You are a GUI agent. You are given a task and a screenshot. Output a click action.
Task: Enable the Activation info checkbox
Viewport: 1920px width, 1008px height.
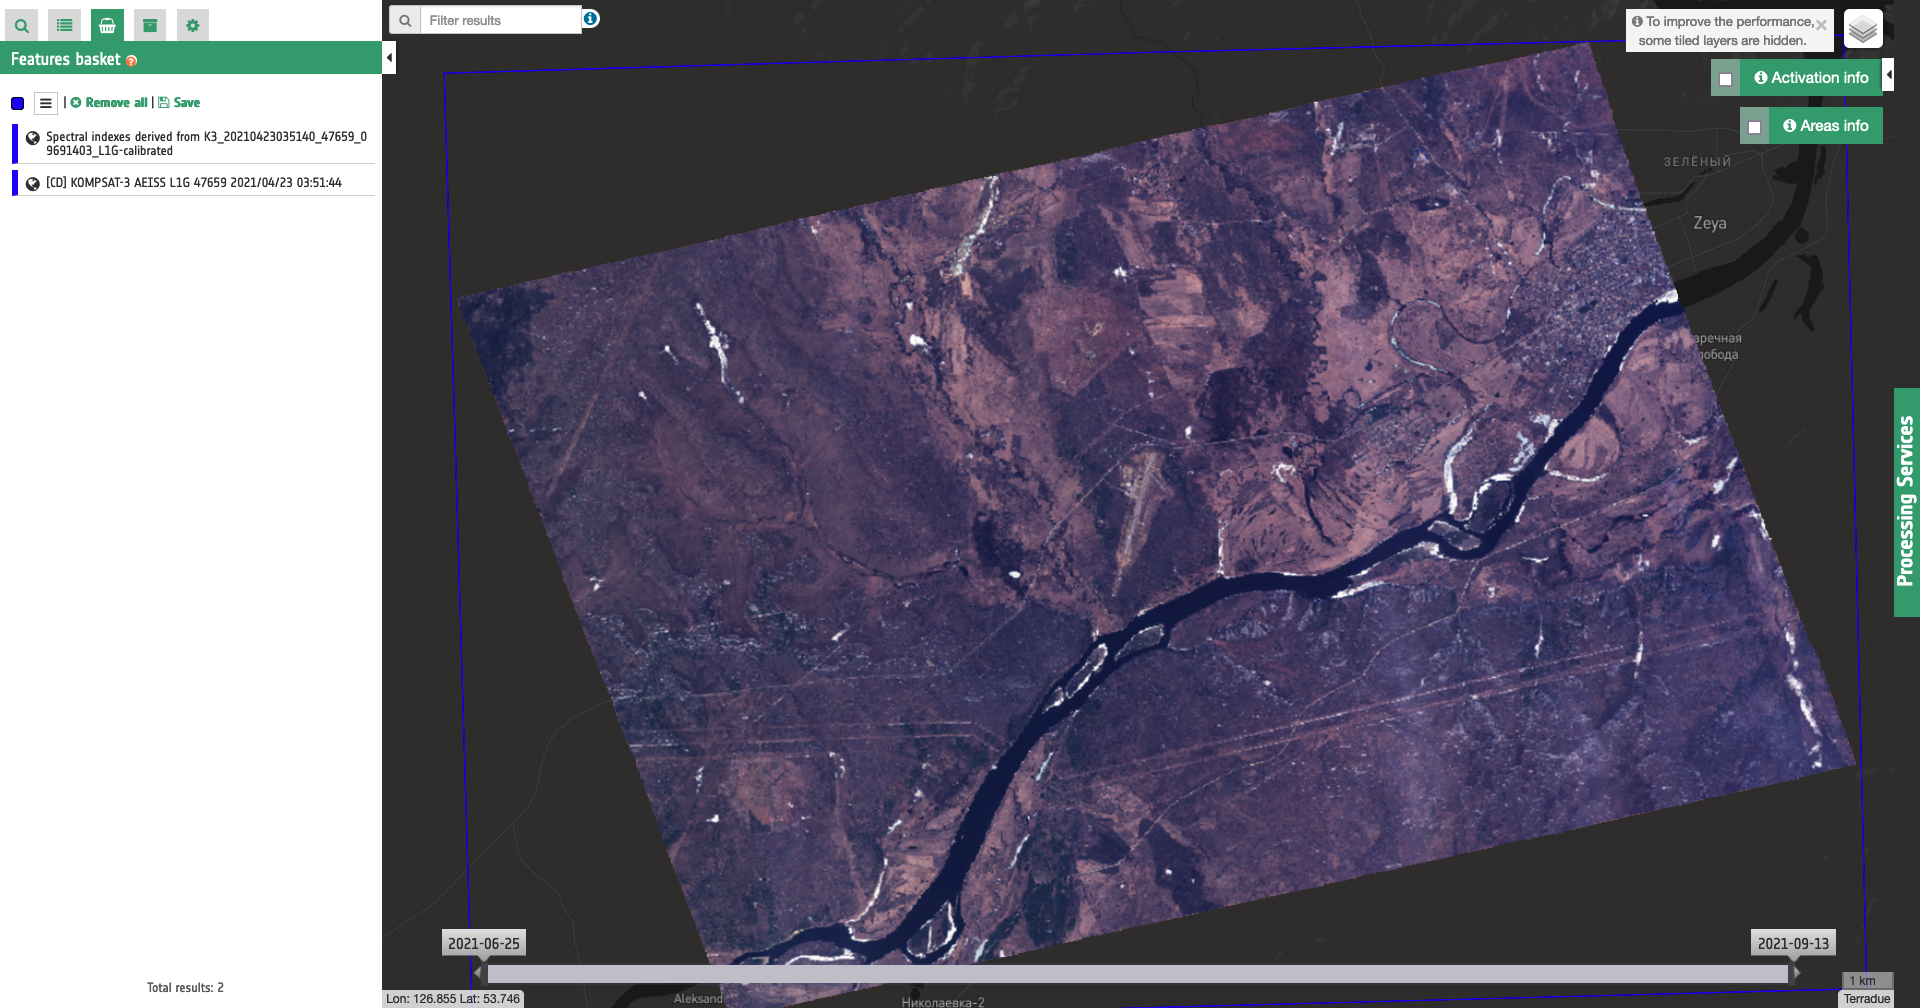1726,79
